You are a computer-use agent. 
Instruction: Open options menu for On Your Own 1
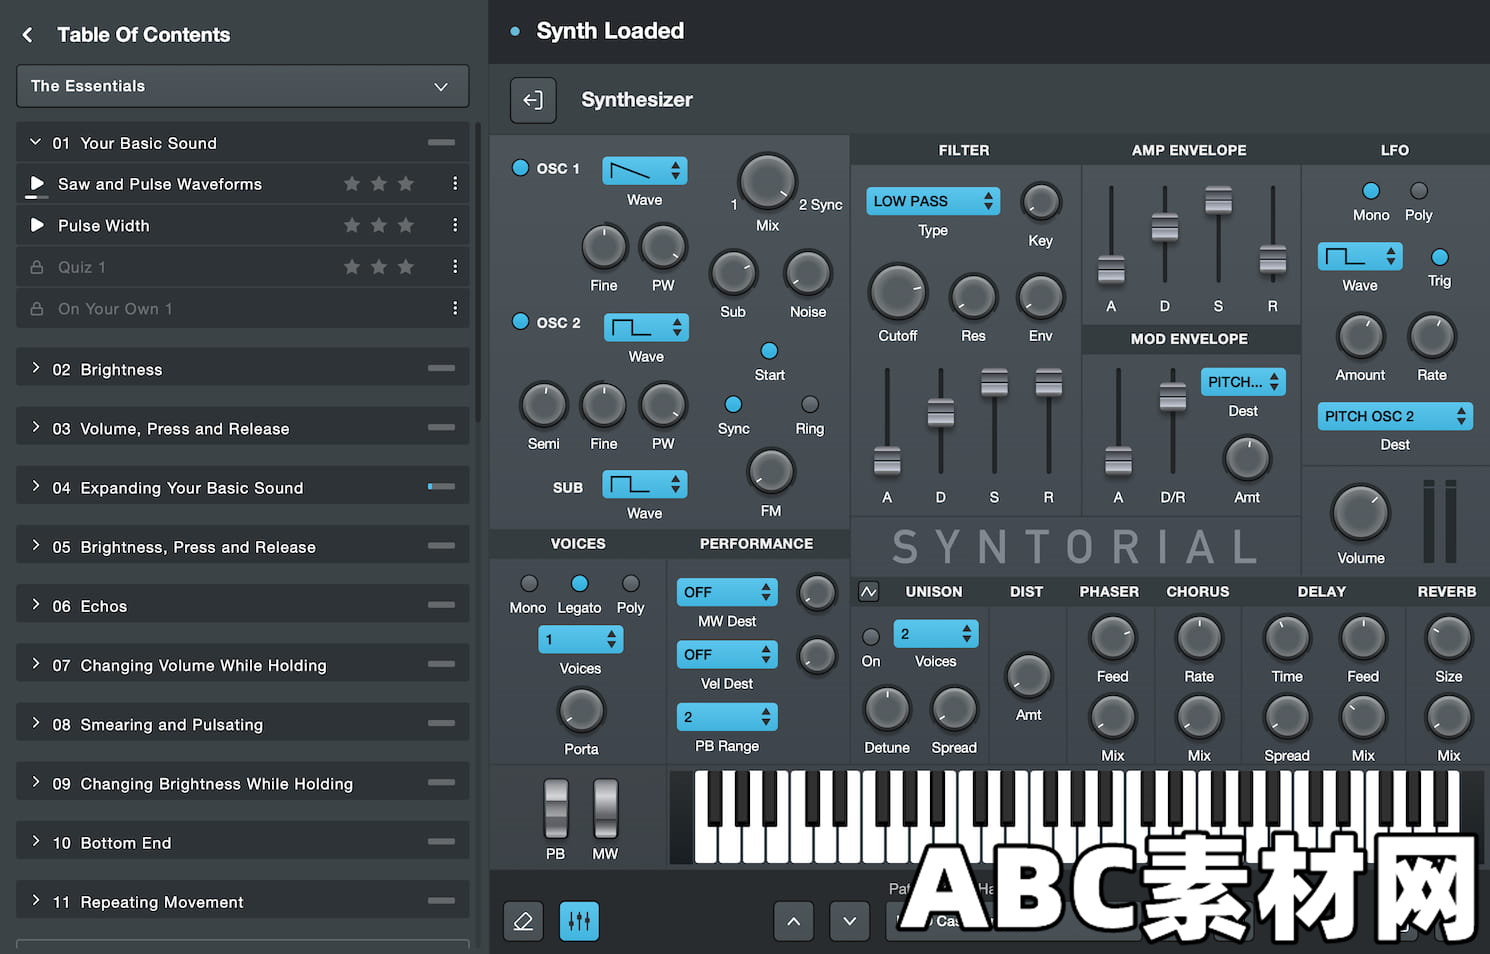[455, 309]
